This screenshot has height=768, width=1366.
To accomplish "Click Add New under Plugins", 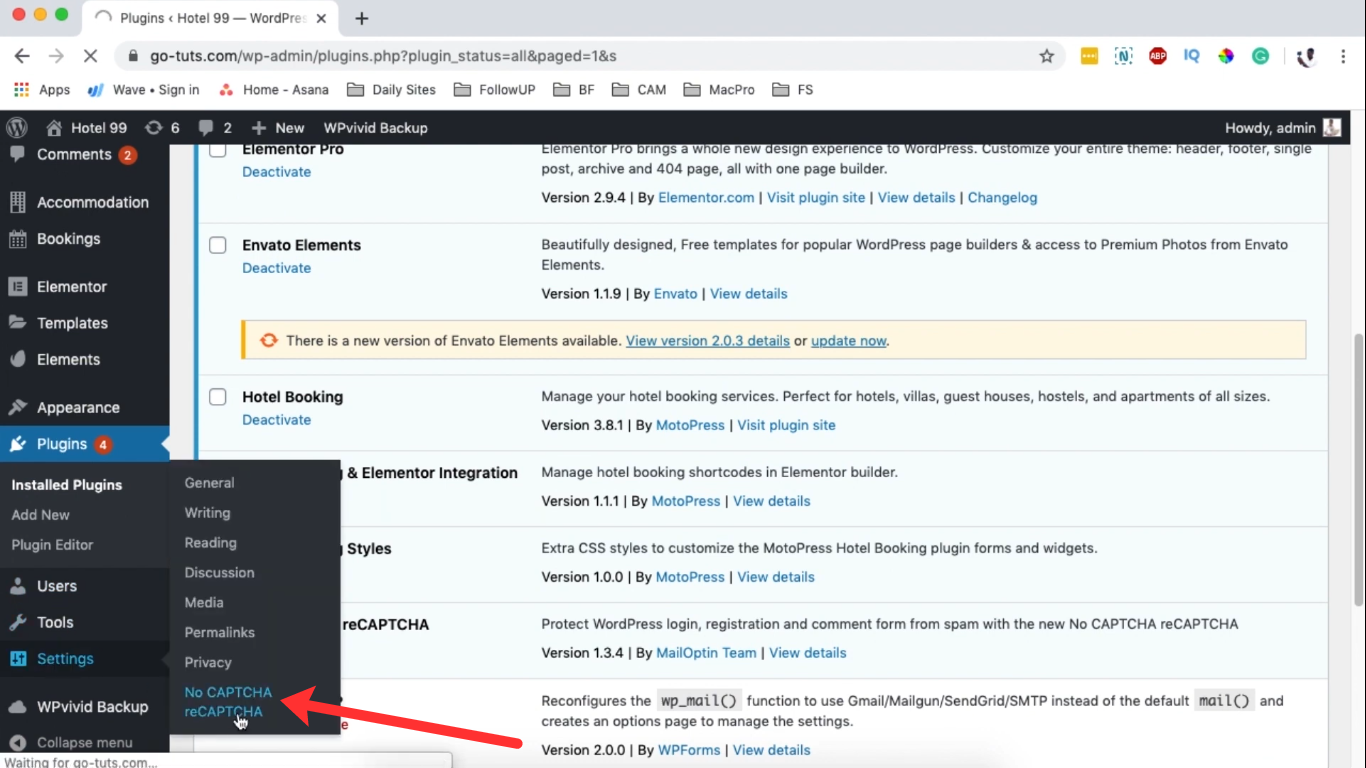I will pyautogui.click(x=40, y=515).
